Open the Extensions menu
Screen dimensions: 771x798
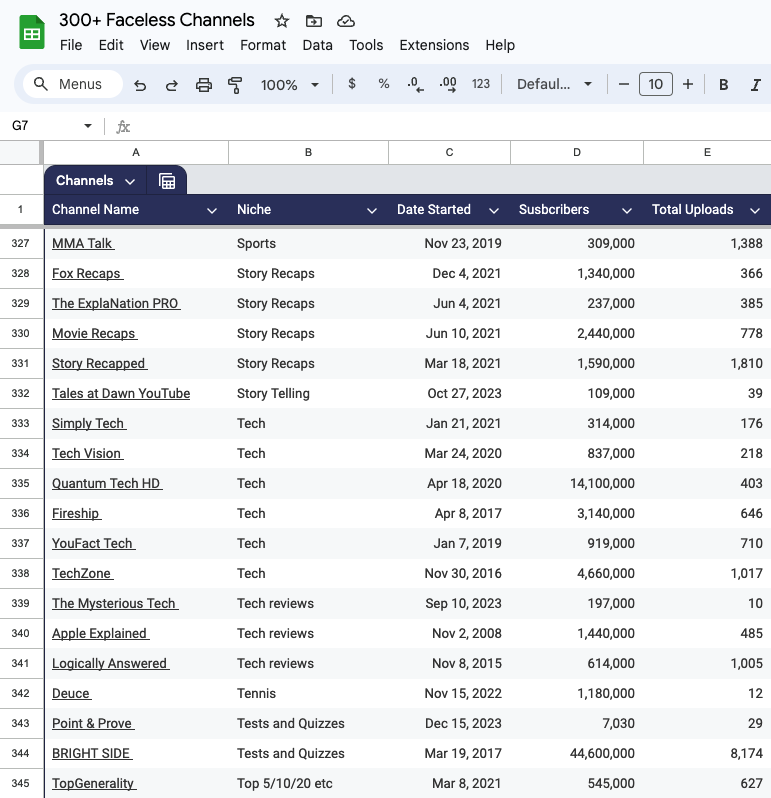point(434,45)
